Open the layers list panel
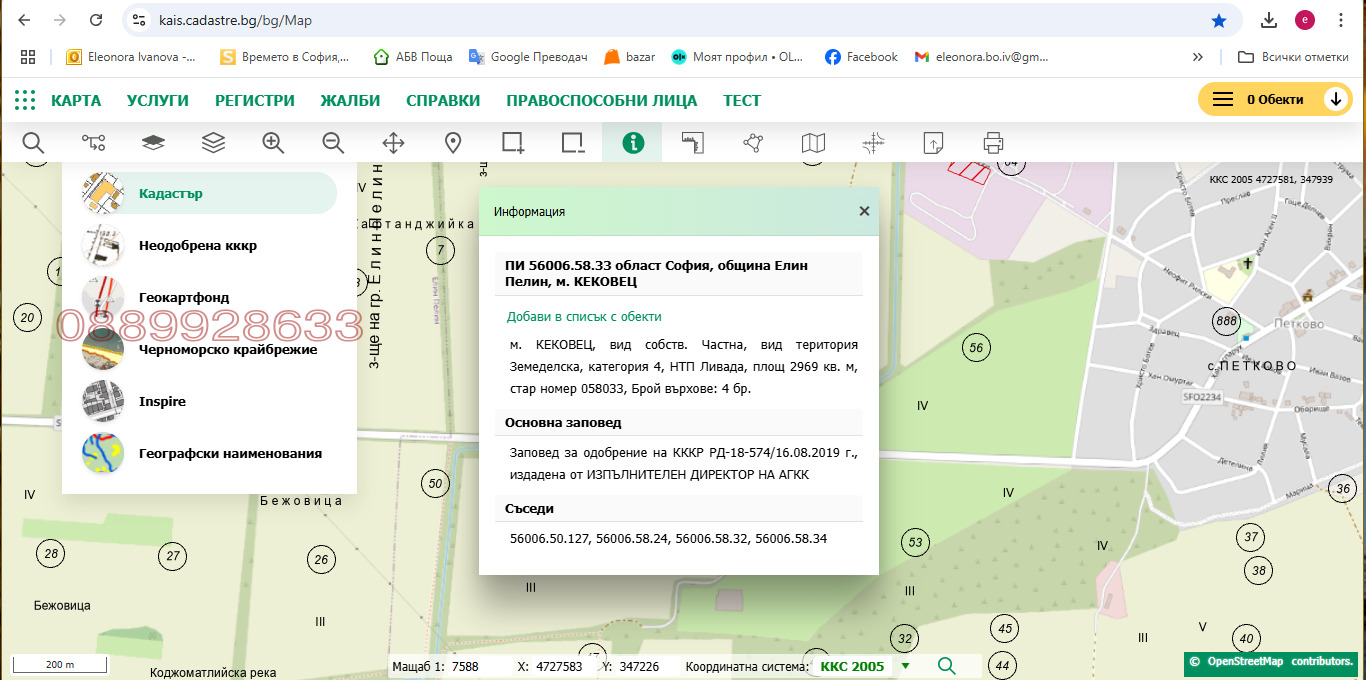Screen dimensions: 1366x680 click(213, 142)
